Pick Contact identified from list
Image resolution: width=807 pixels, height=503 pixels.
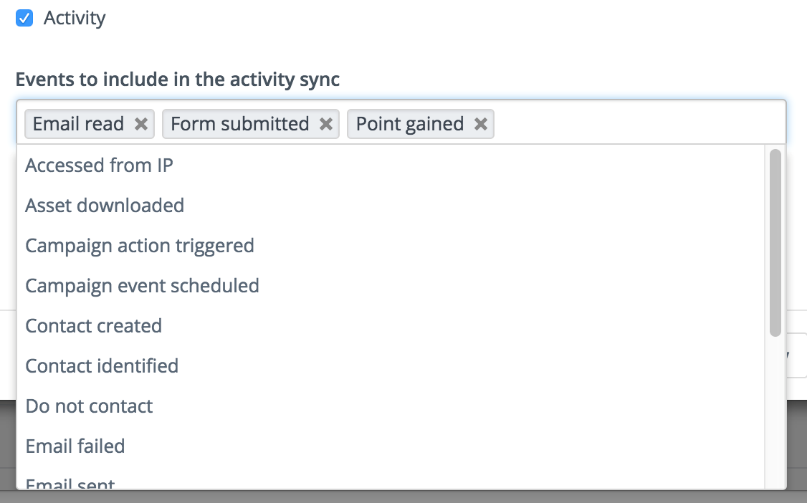pyautogui.click(x=102, y=365)
